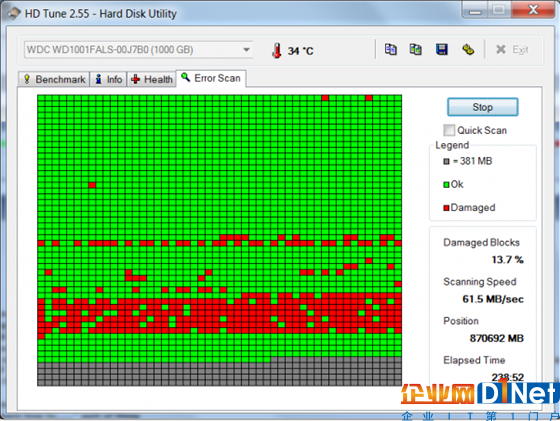Click the save screenshot floppy disk icon
Viewport: 560px width, 421px height.
(442, 49)
